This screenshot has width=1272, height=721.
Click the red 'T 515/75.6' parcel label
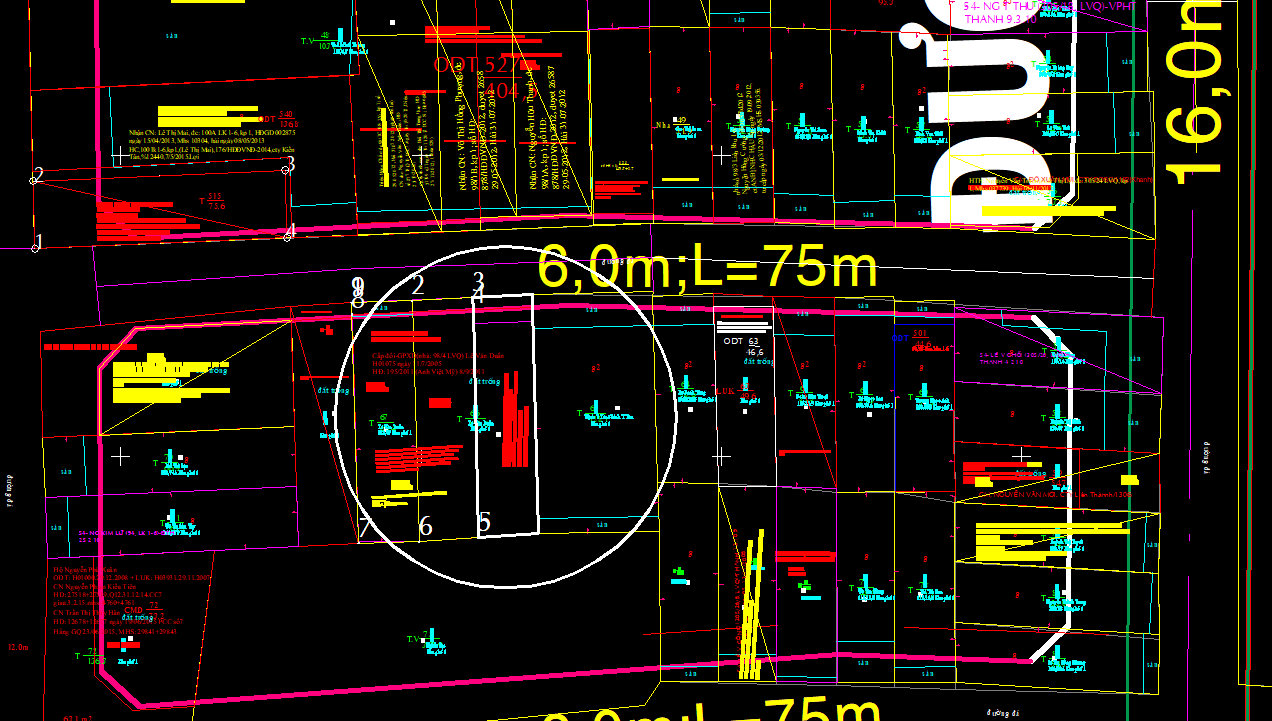213,201
